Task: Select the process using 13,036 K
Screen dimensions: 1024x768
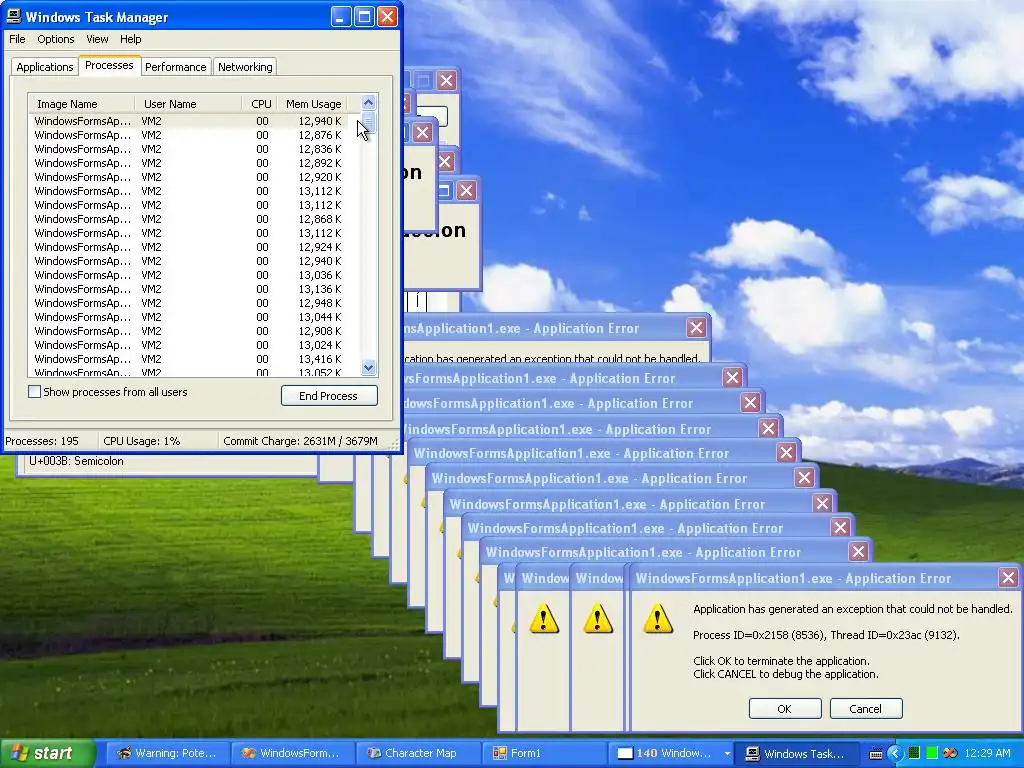Action: (193, 275)
